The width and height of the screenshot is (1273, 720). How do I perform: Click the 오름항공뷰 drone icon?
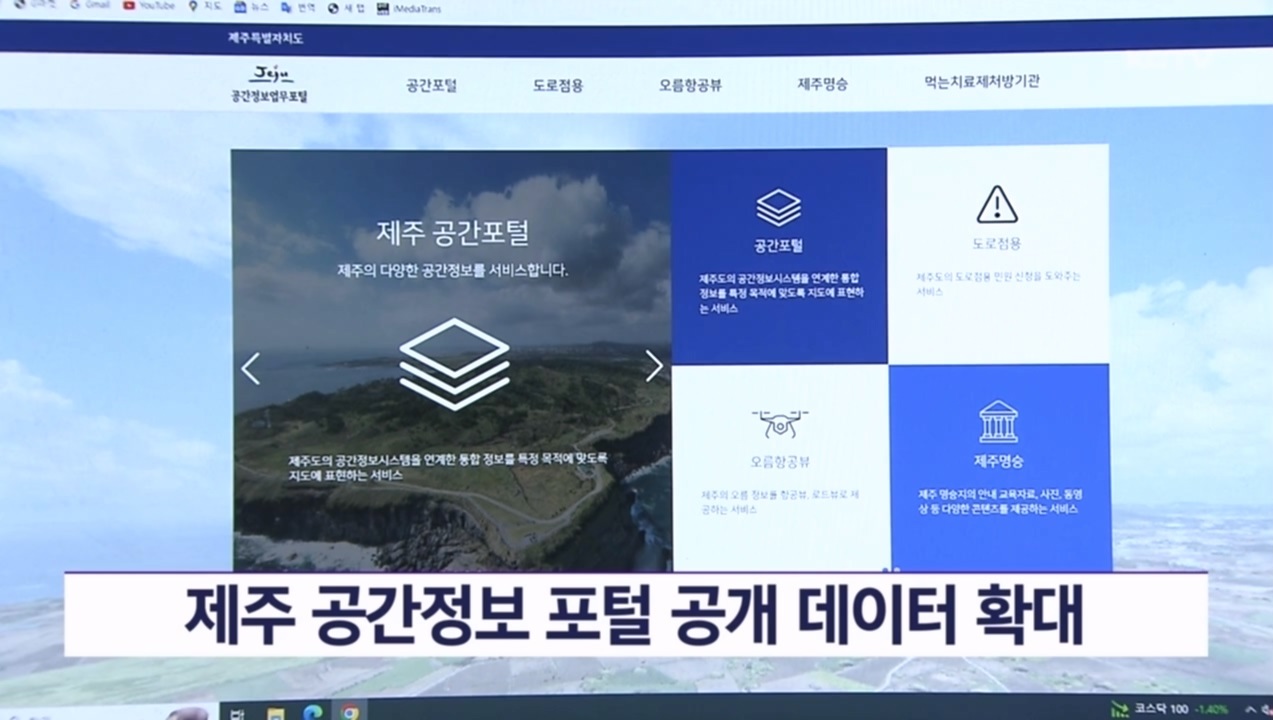coord(779,423)
